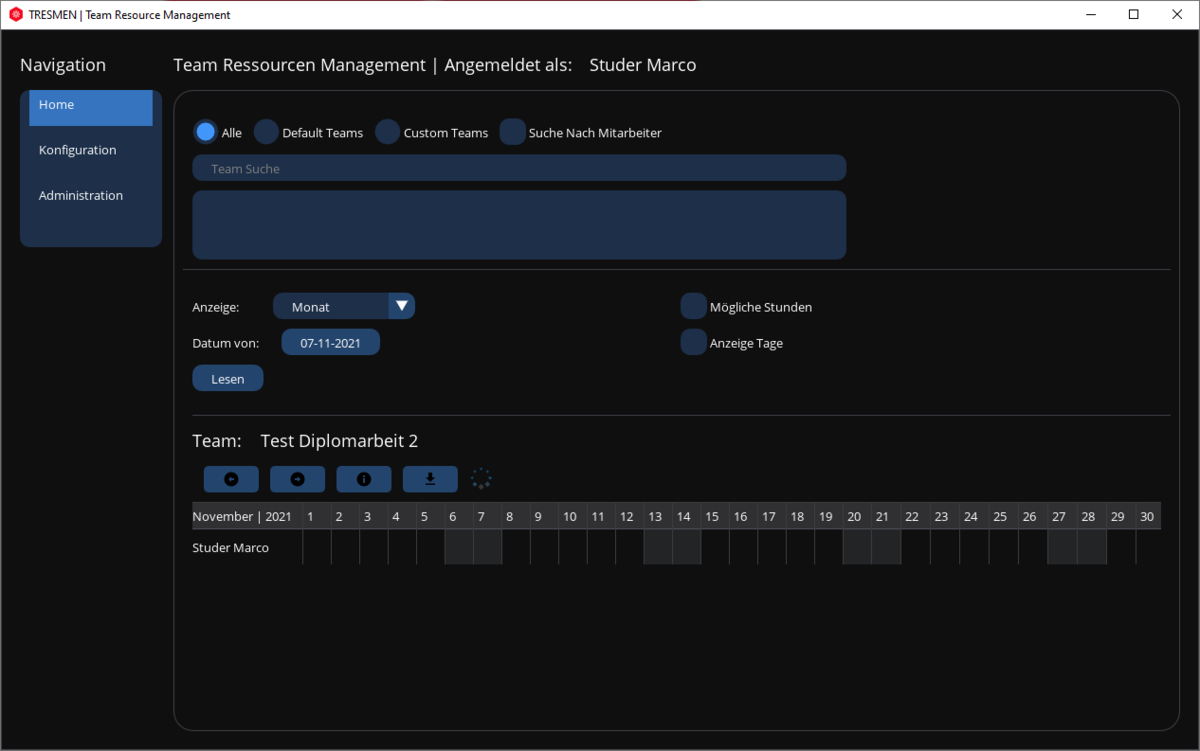
Task: Click Studer Marco's cell for day 15
Action: click(x=714, y=548)
